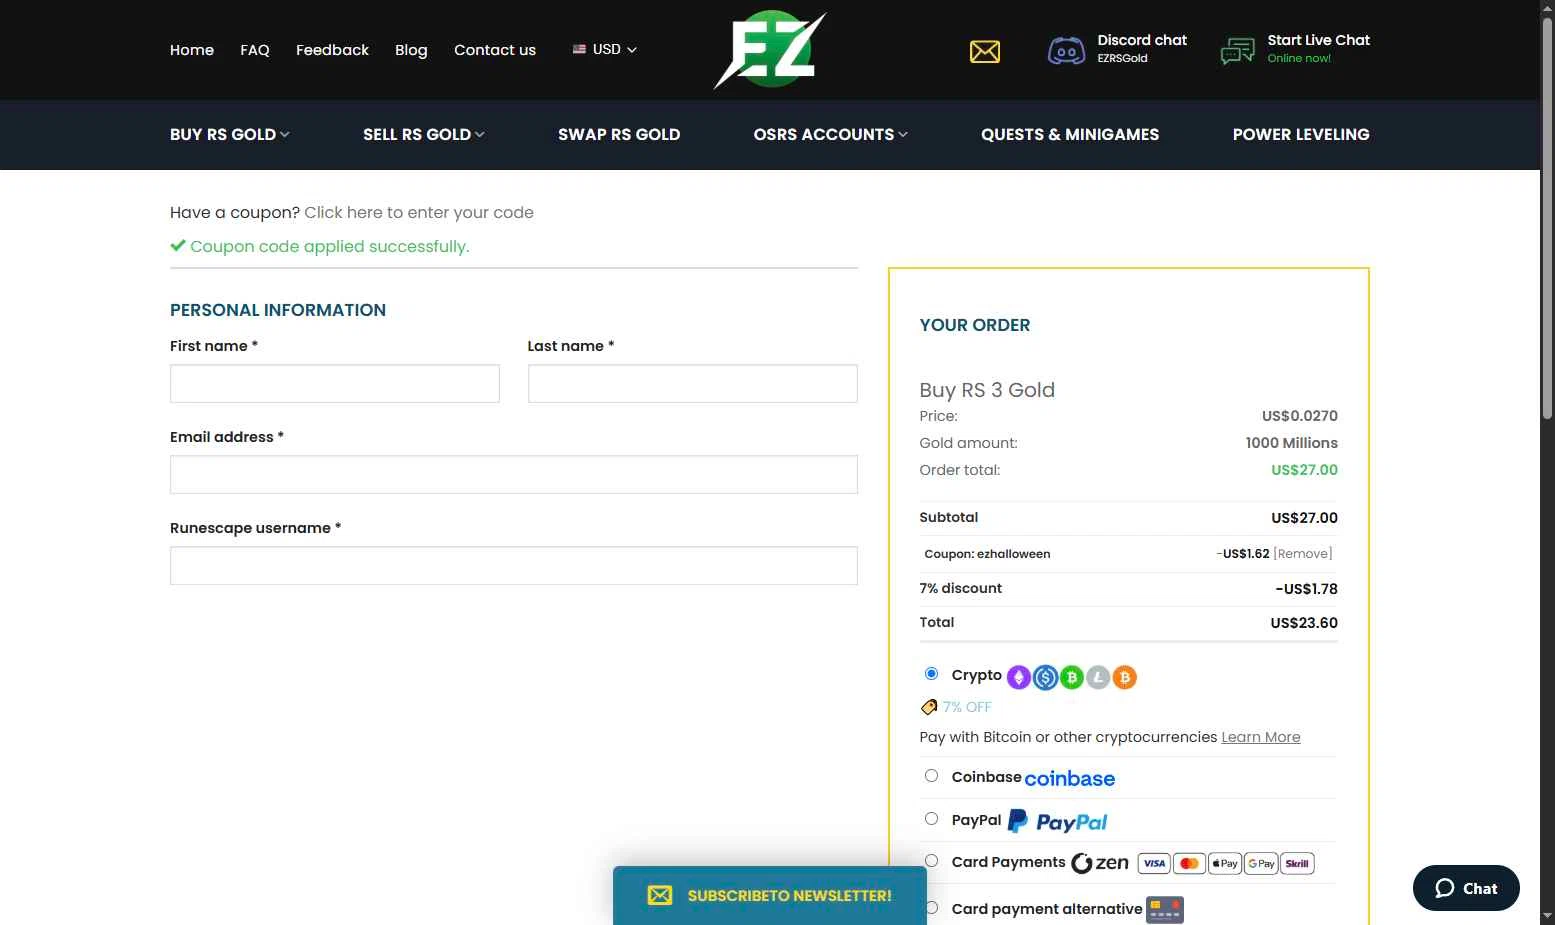Expand the BUY RS GOLD menu
The height and width of the screenshot is (925, 1555).
[x=229, y=134]
